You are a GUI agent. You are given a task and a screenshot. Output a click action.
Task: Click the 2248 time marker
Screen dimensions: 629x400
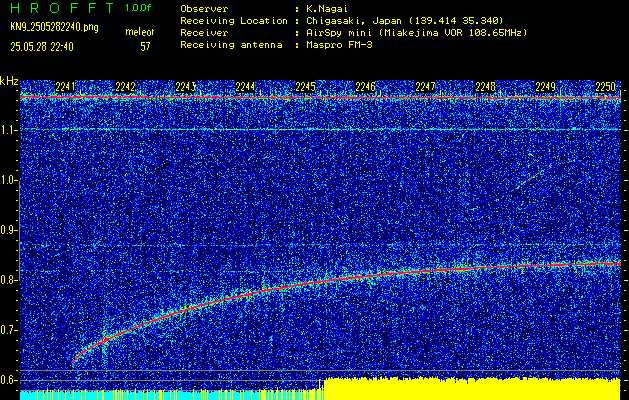click(x=485, y=87)
